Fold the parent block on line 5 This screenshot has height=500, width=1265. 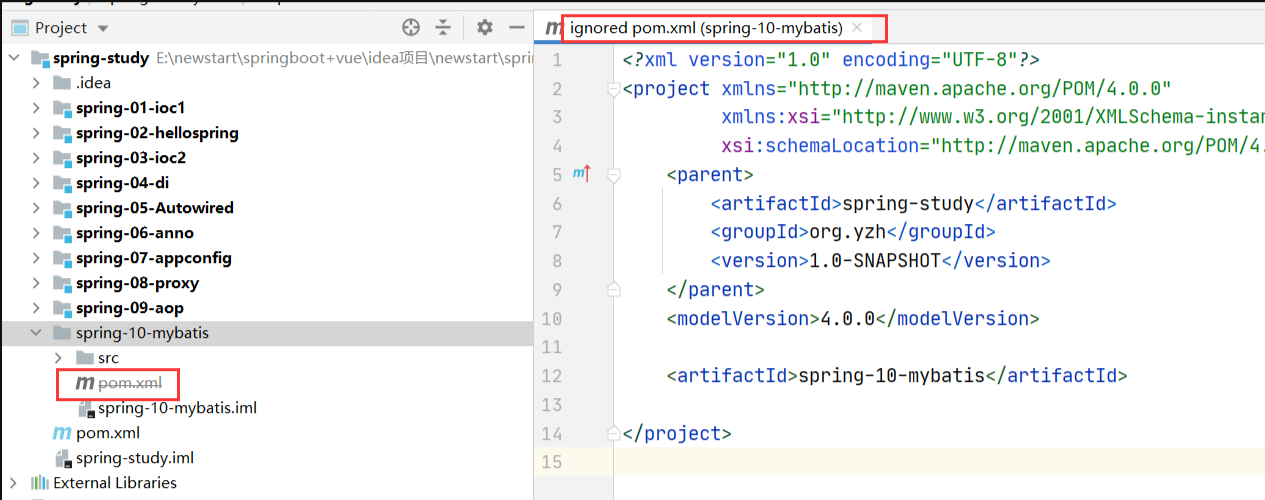pos(613,175)
